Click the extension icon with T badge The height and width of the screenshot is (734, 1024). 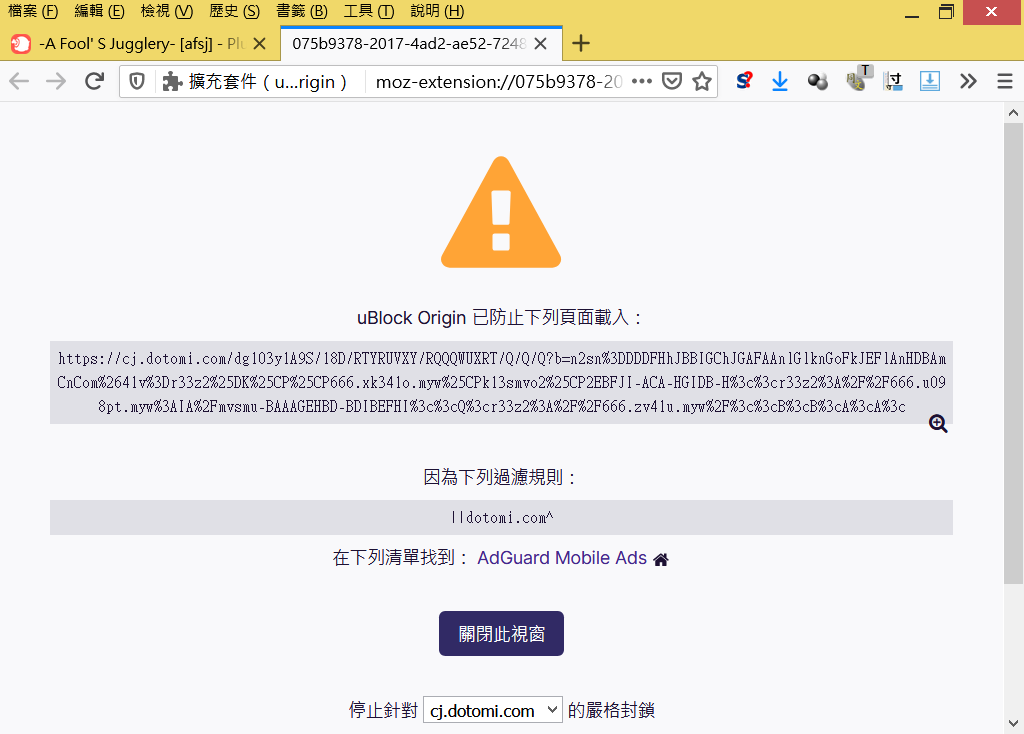[x=858, y=78]
